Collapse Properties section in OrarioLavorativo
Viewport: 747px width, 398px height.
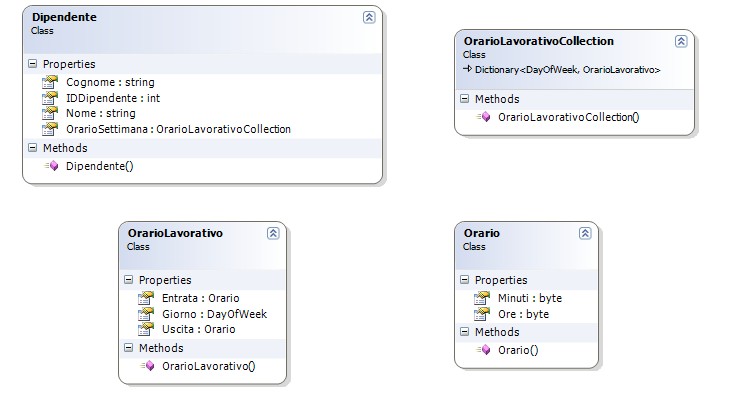(x=129, y=280)
